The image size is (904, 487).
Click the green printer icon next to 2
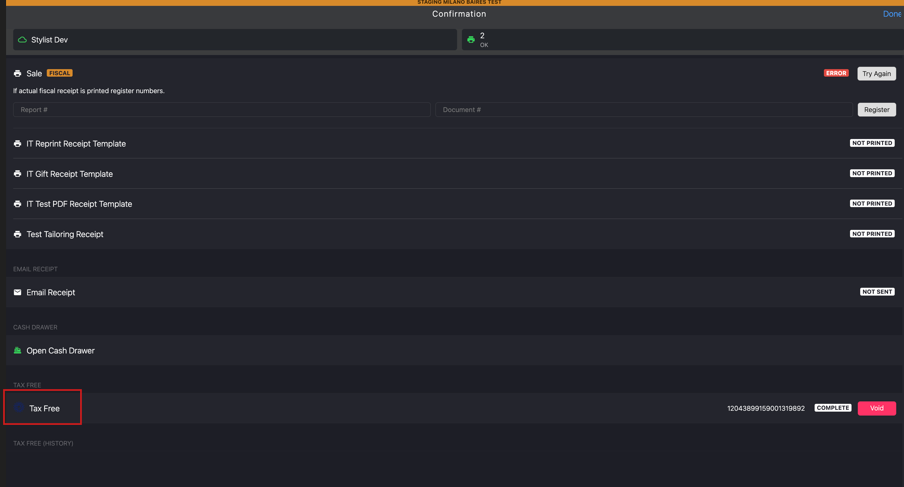coord(471,40)
